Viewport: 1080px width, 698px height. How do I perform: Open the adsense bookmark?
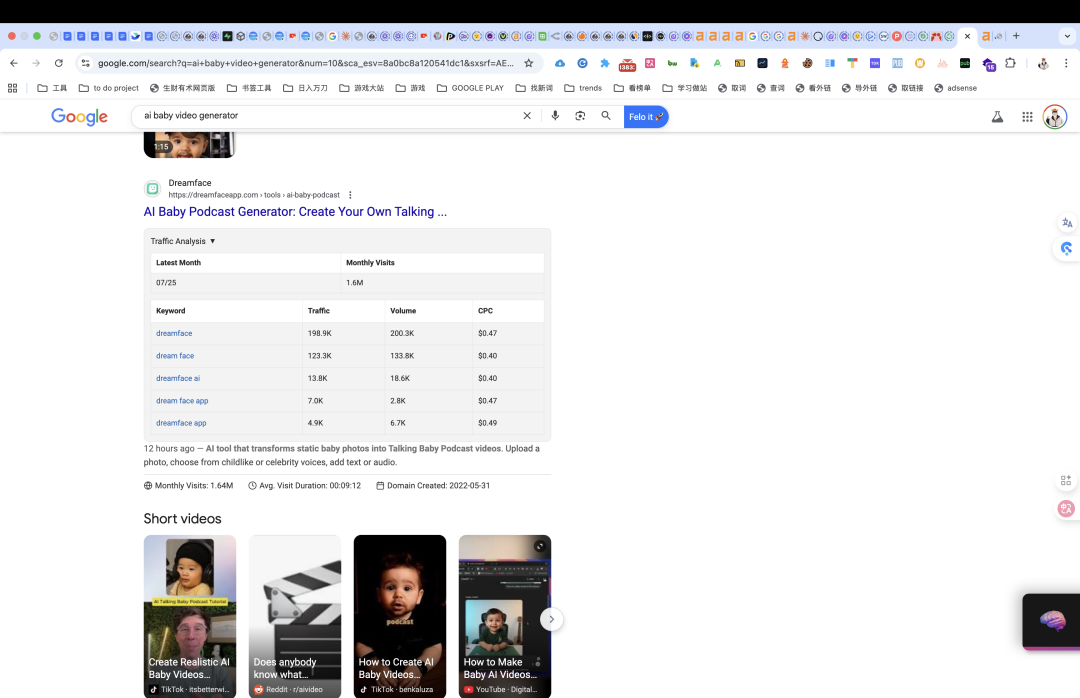coord(955,88)
